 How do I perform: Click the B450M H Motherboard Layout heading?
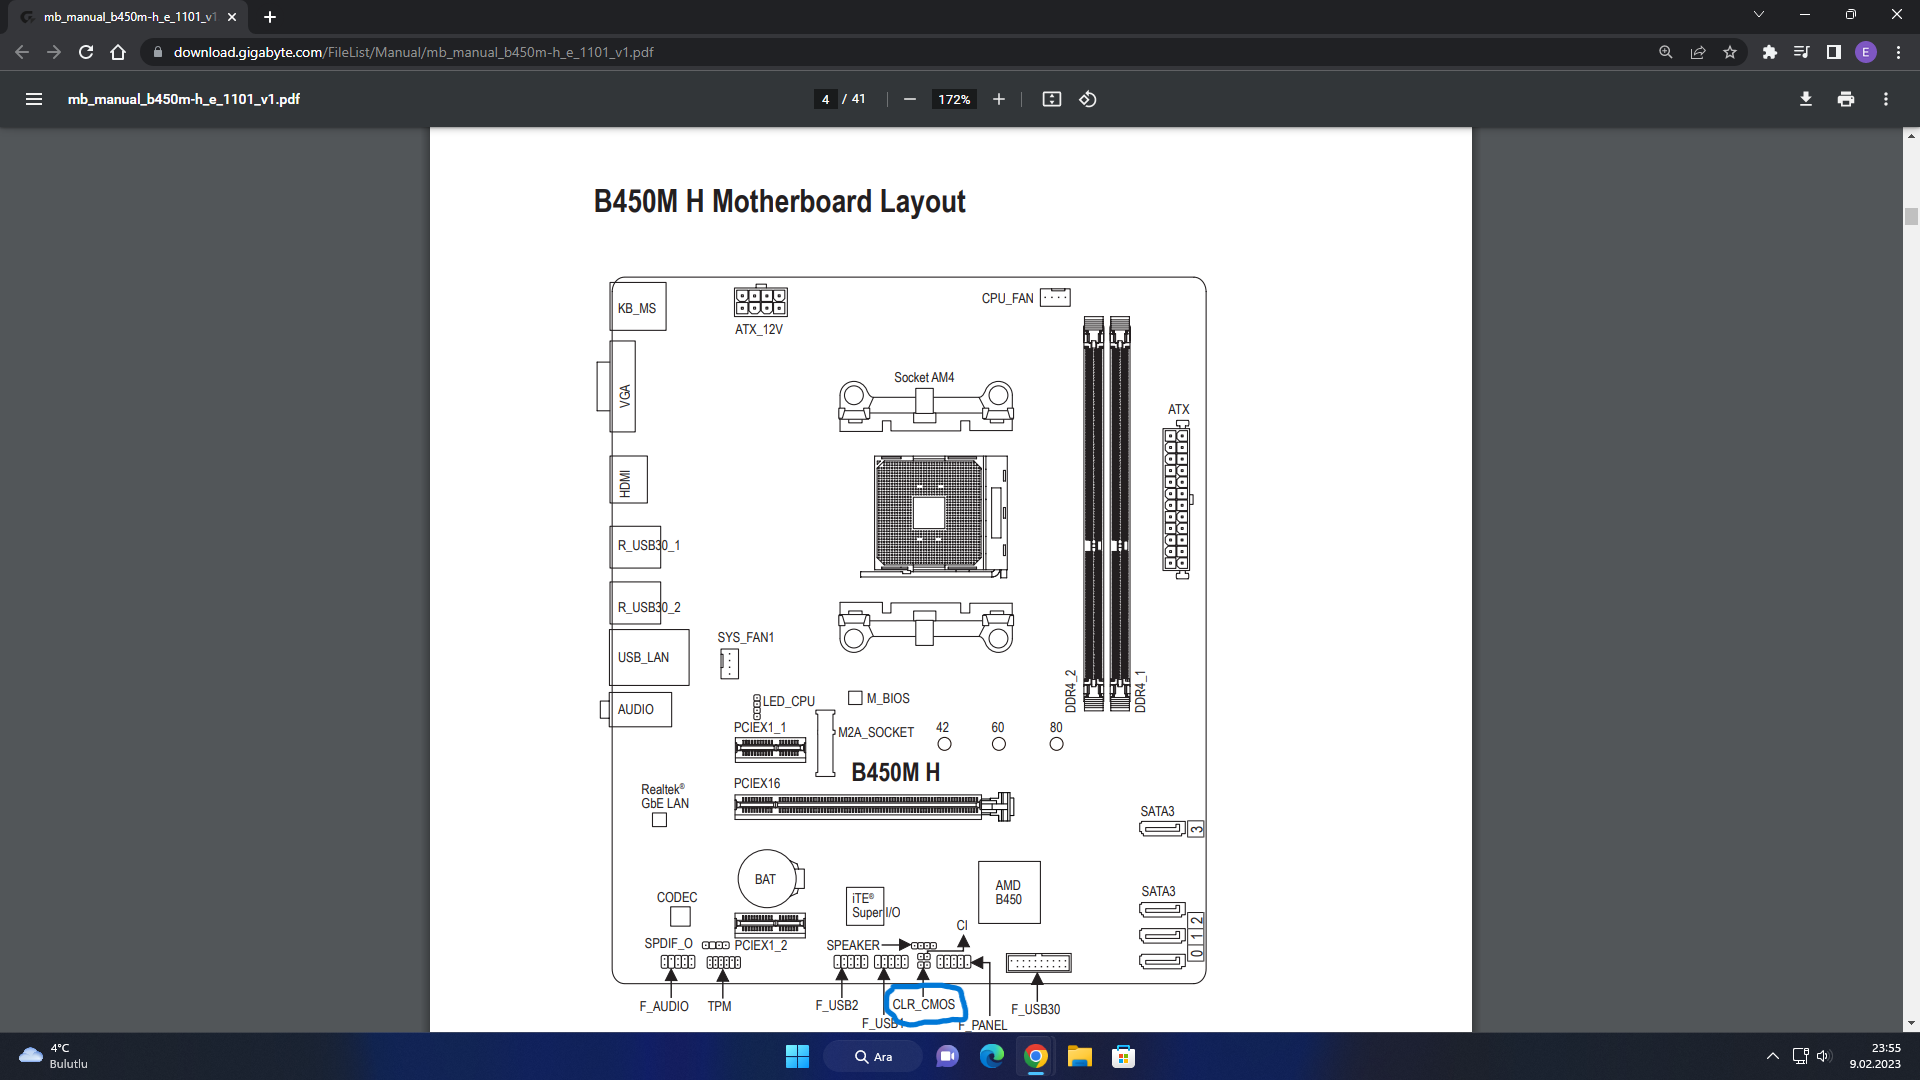pos(779,201)
